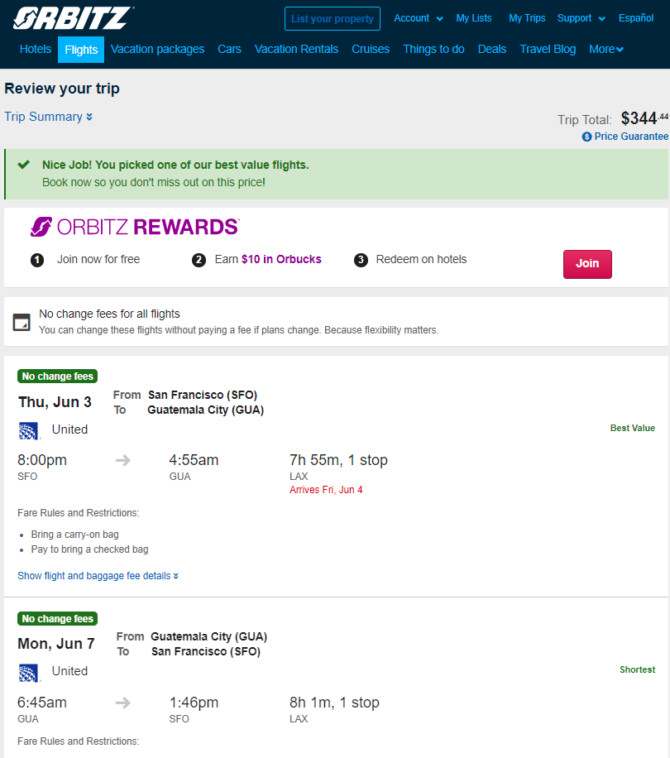Expand the More navigation menu
This screenshot has height=758, width=670.
tap(606, 49)
